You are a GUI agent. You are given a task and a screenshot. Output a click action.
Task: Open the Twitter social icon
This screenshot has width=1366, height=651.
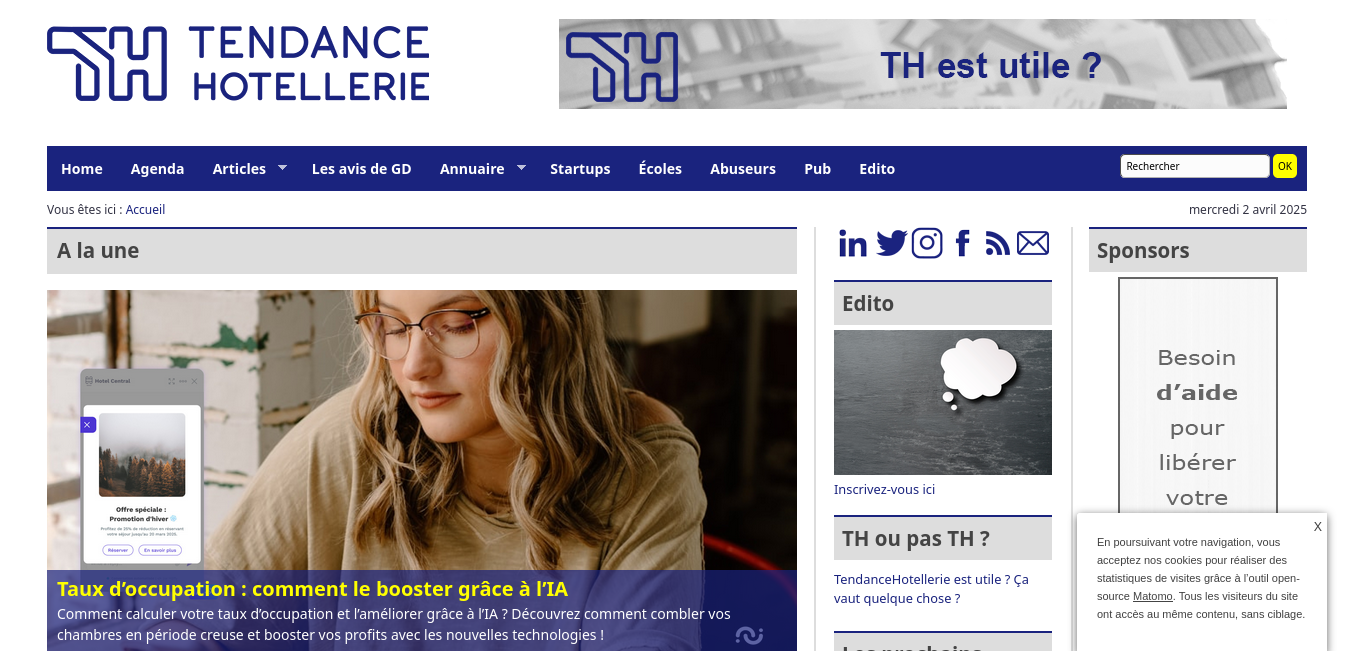891,243
